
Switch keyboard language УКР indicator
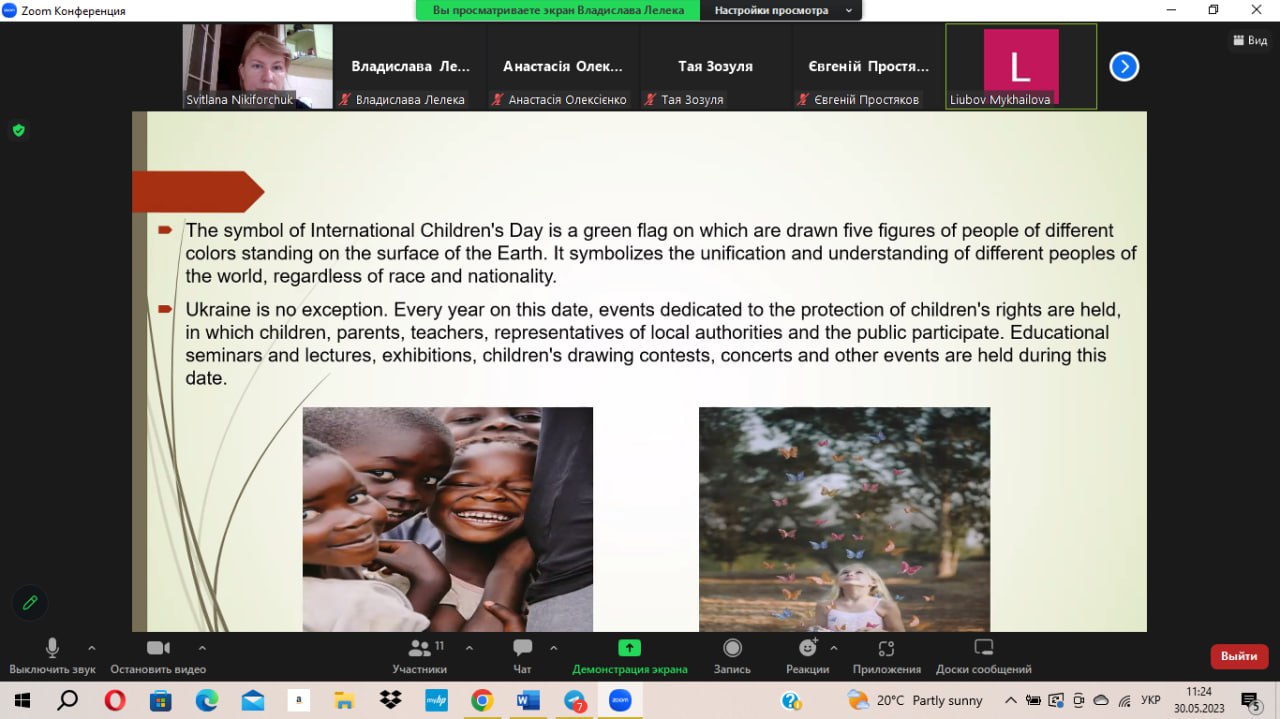click(1151, 700)
